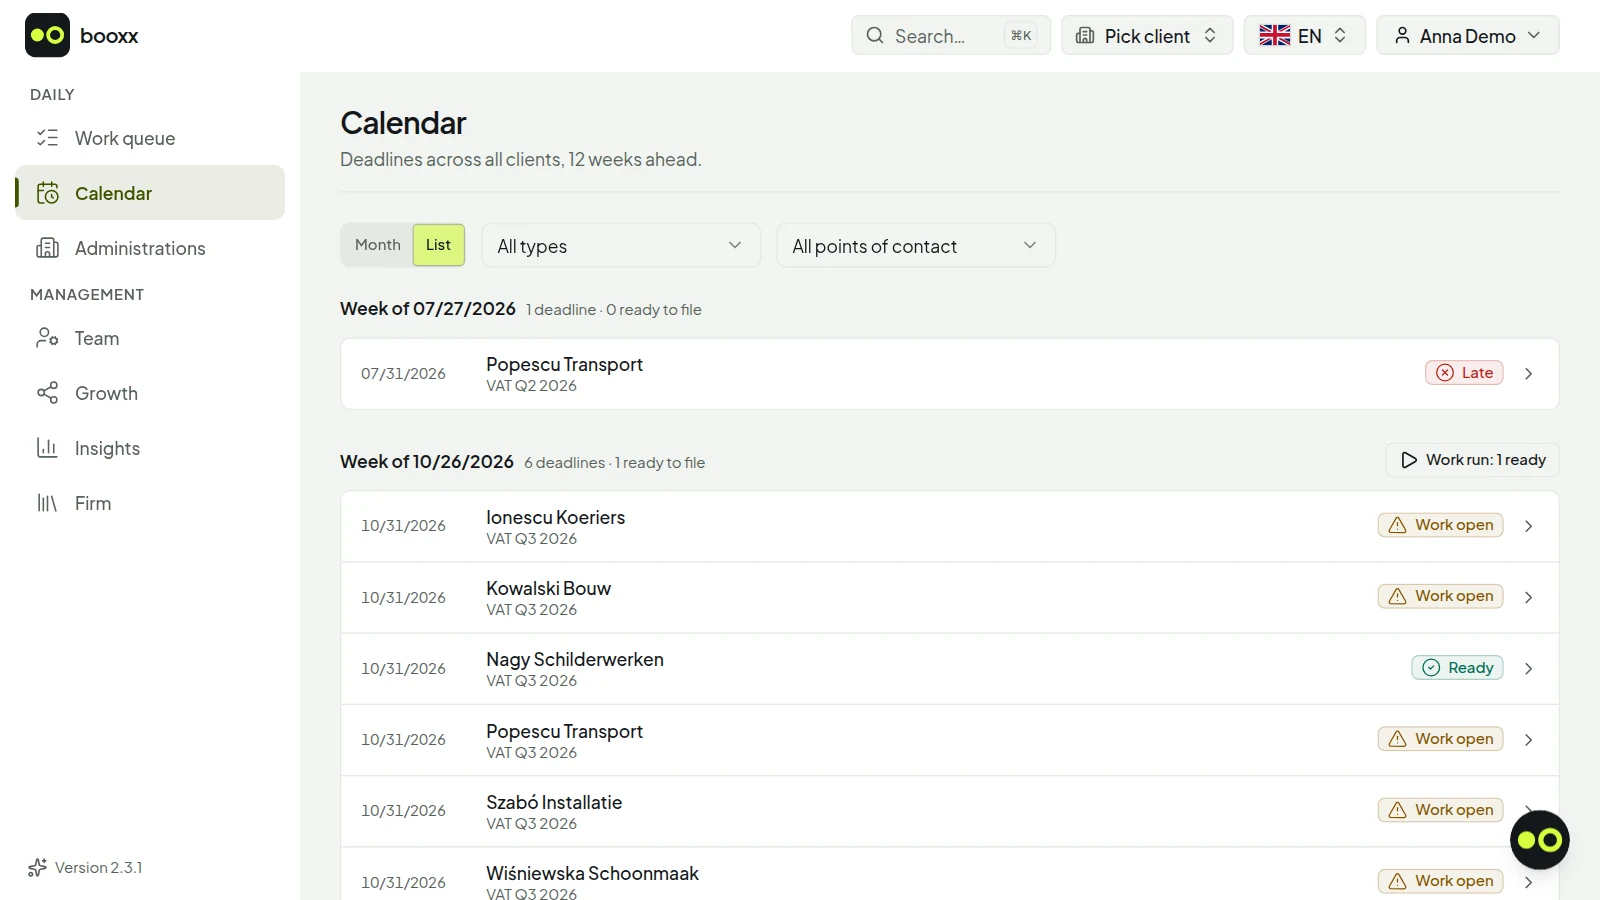This screenshot has height=900, width=1600.
Task: Open the Work queue sidebar item
Action: [150, 138]
